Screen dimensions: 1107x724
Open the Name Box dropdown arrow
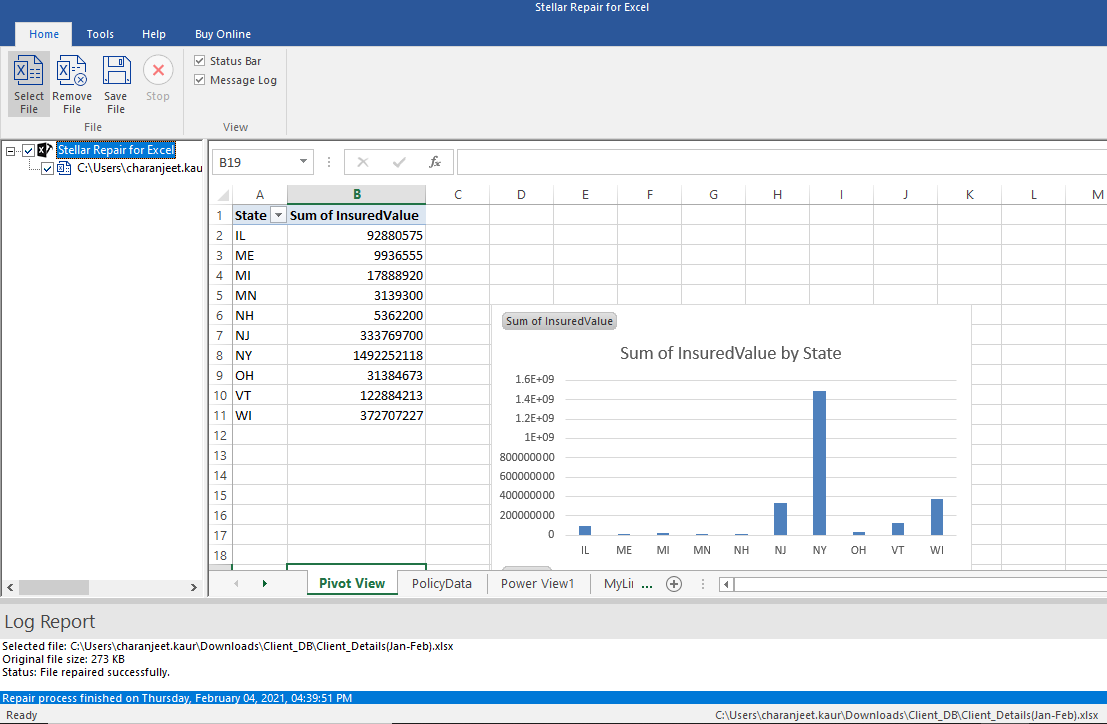[304, 162]
